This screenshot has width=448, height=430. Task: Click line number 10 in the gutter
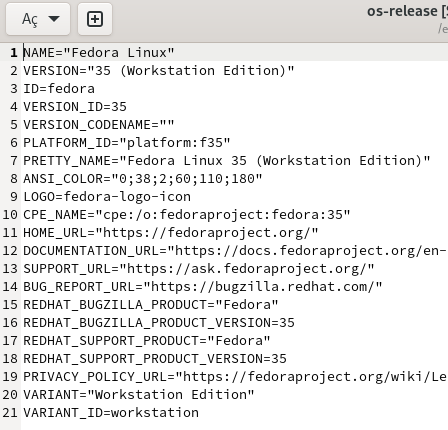(x=10, y=215)
